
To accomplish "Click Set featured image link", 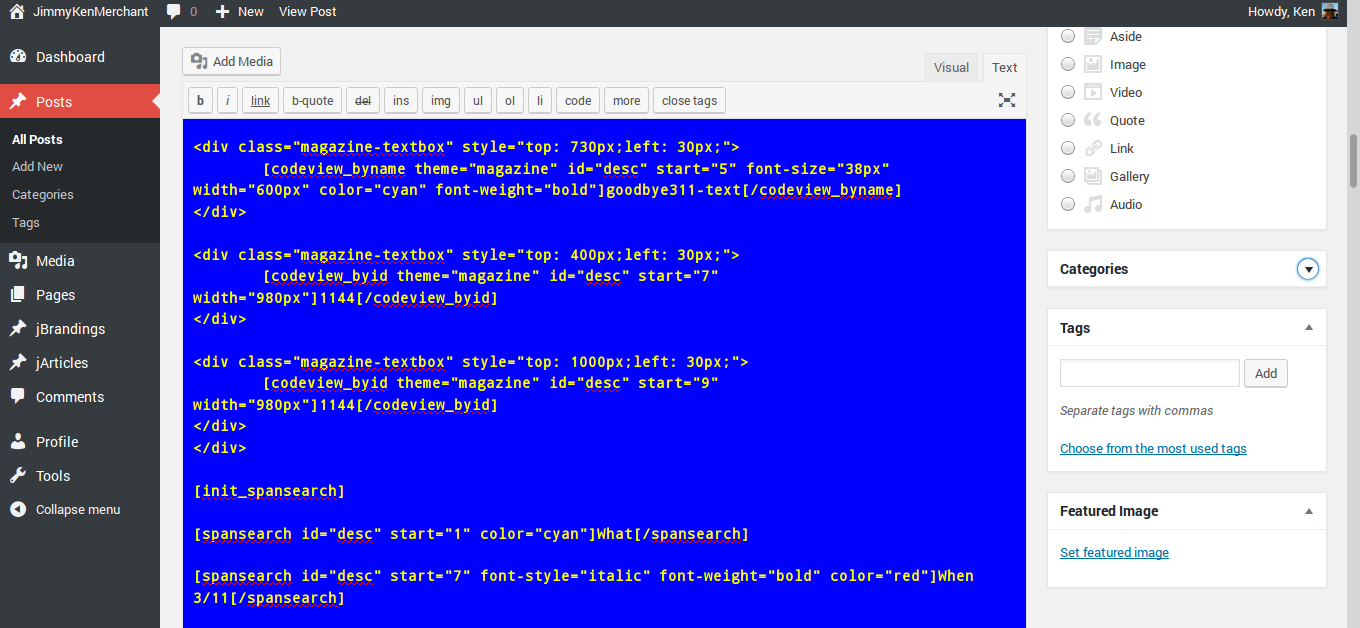I will 1114,553.
